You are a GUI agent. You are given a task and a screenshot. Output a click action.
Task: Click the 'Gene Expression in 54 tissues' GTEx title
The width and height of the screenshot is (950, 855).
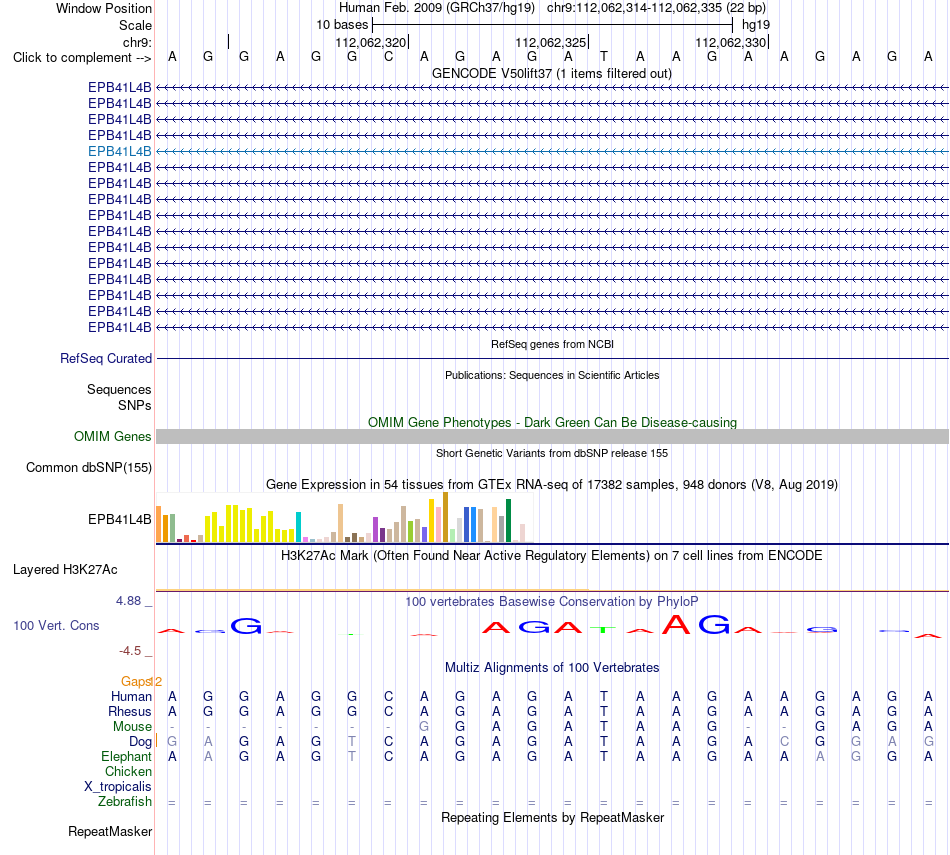point(552,484)
